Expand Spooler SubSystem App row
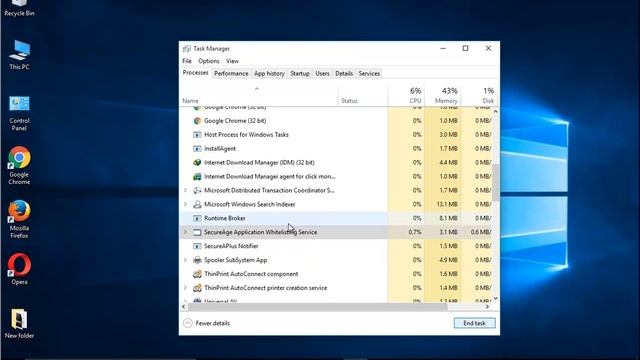This screenshot has width=640, height=360. click(185, 260)
